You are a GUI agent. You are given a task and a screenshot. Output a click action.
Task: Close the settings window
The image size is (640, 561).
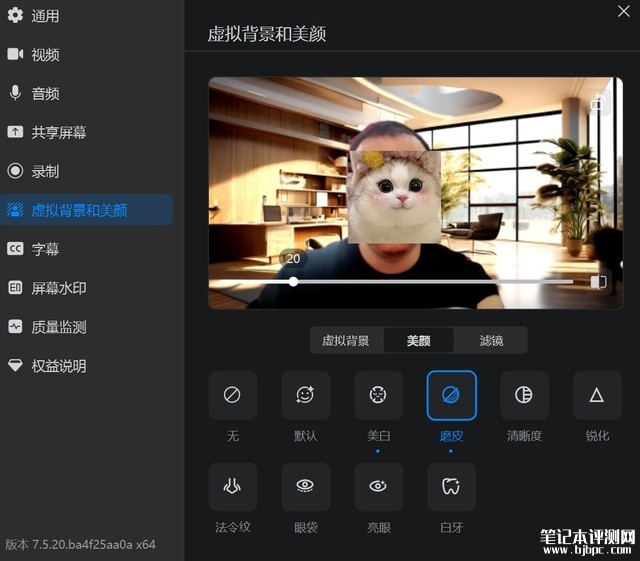coord(623,11)
